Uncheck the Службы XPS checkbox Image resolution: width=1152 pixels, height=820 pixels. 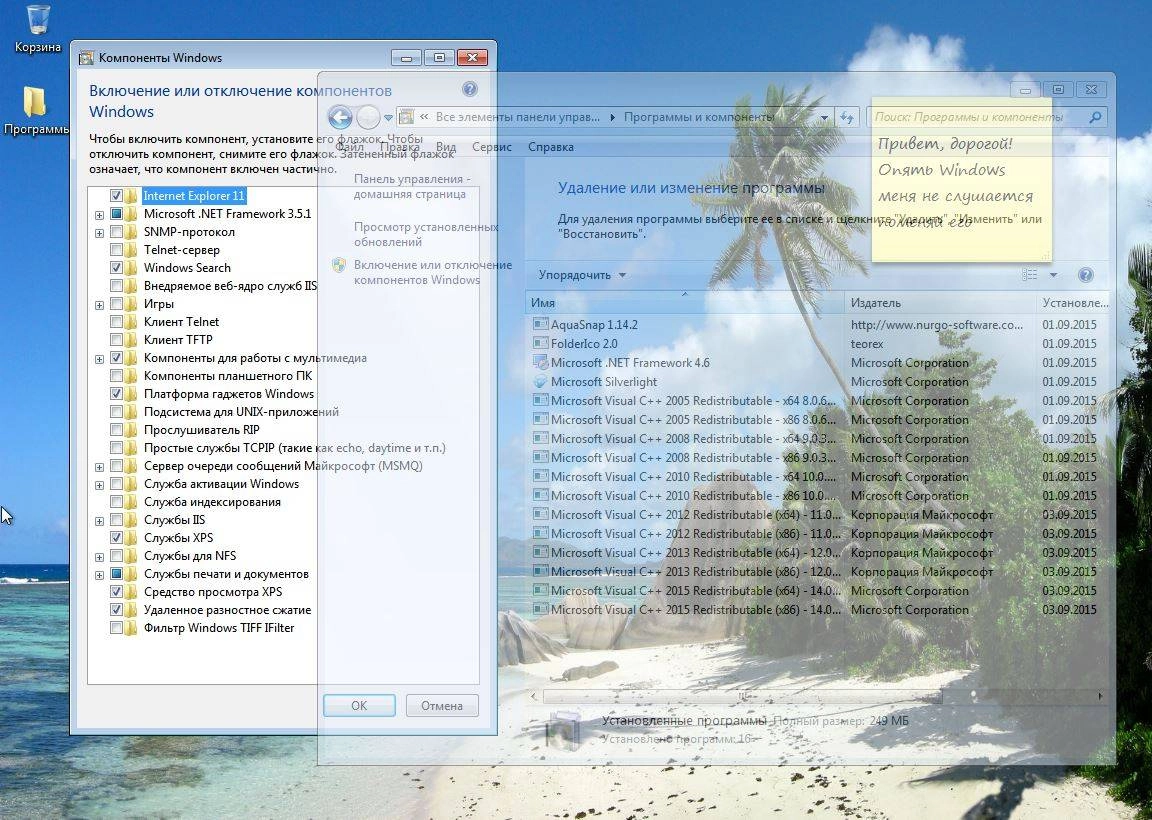116,538
